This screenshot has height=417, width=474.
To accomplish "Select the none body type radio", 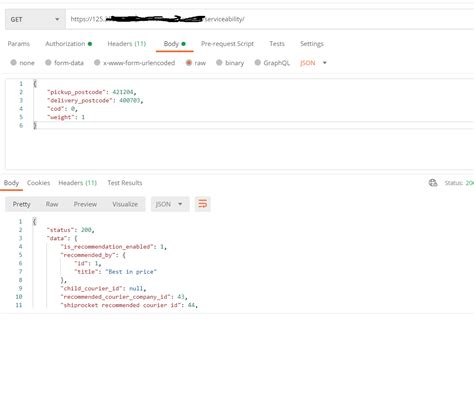I will tap(14, 62).
